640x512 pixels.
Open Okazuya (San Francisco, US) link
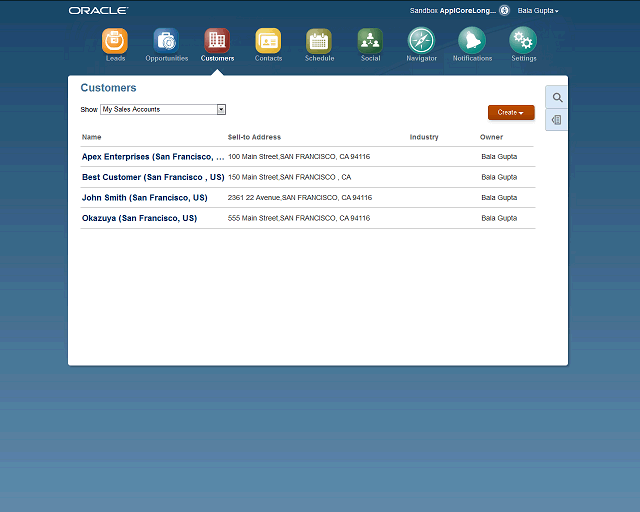pos(139,218)
